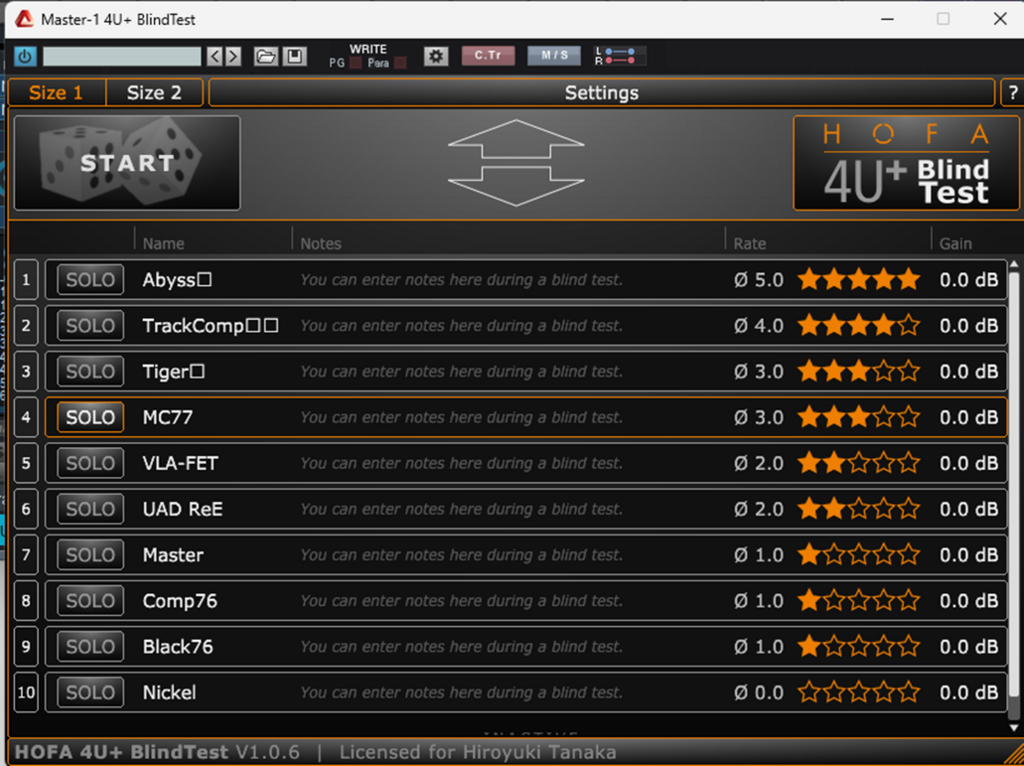Click the down arrow in header
Screen dimensions: 1024x766
tap(516, 186)
